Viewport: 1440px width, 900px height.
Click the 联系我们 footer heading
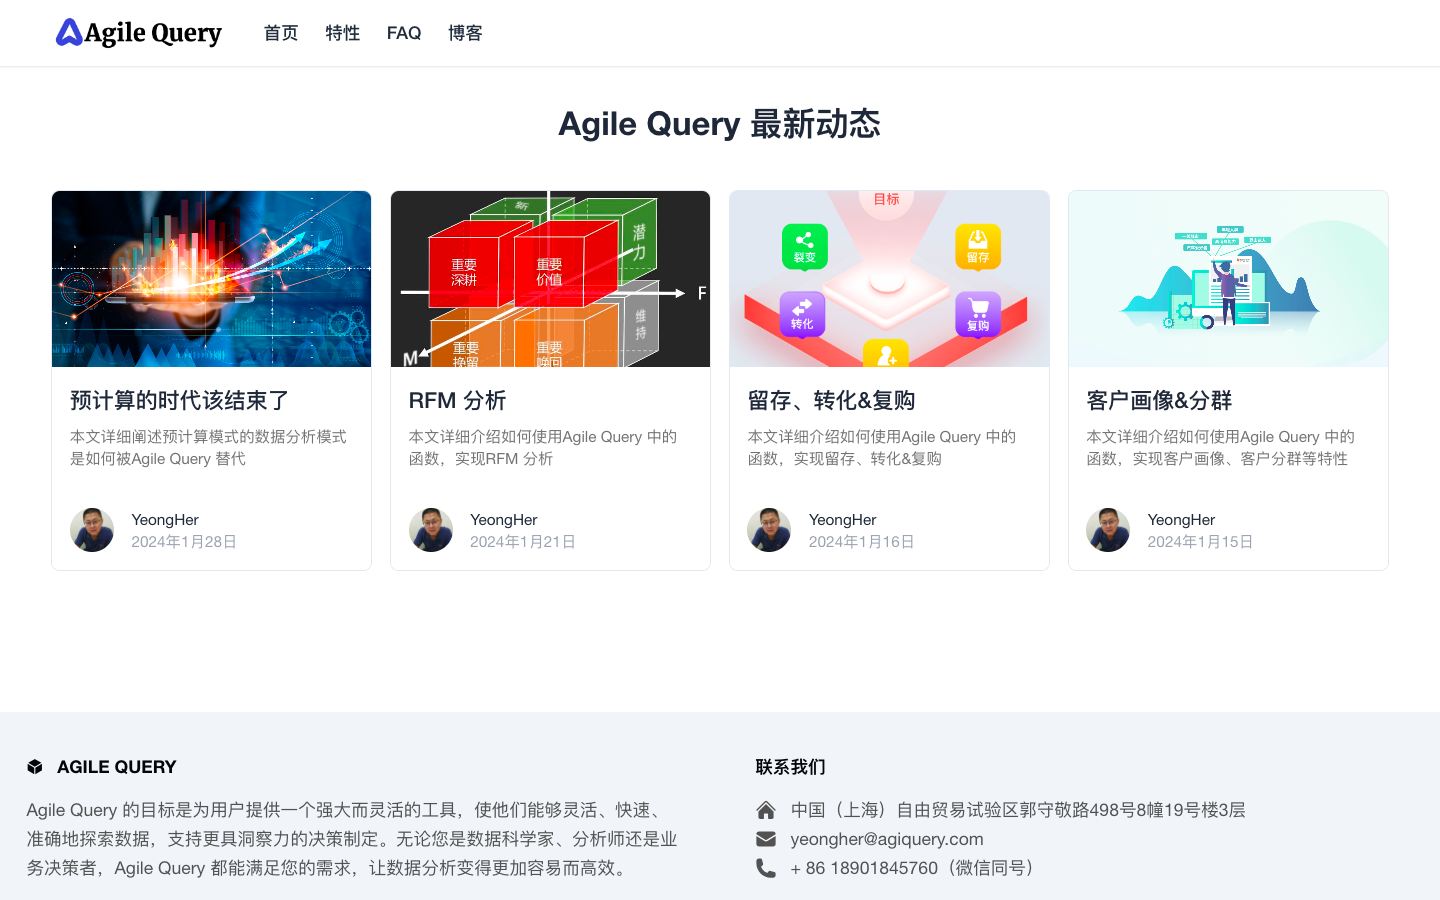coord(790,767)
